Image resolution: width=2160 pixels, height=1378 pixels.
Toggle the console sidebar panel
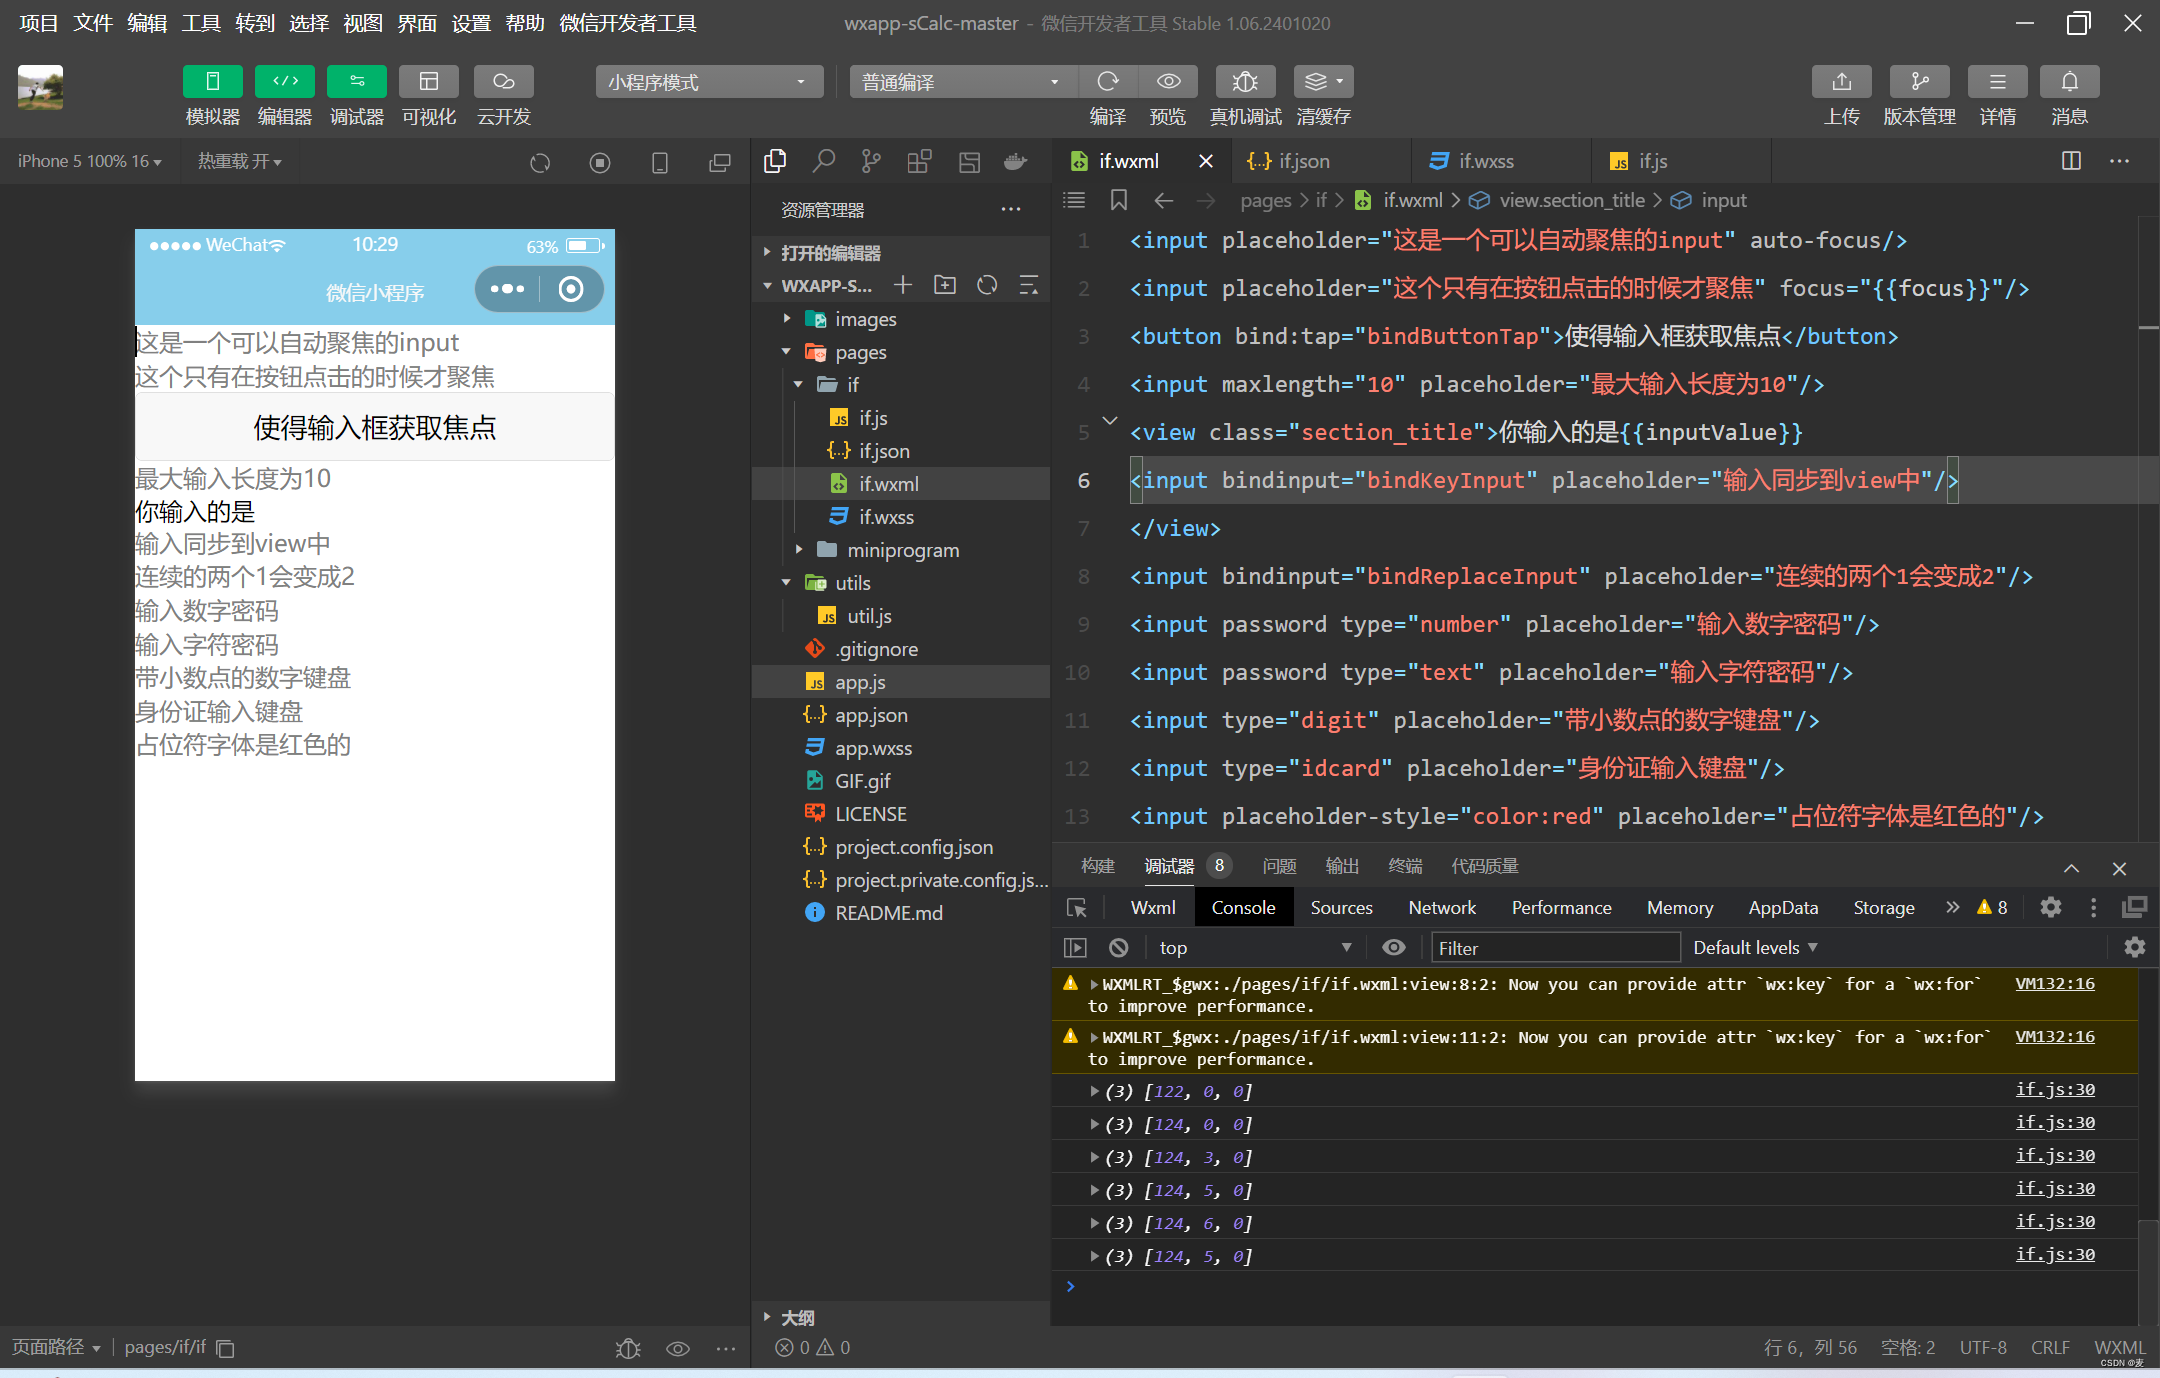click(x=1075, y=947)
